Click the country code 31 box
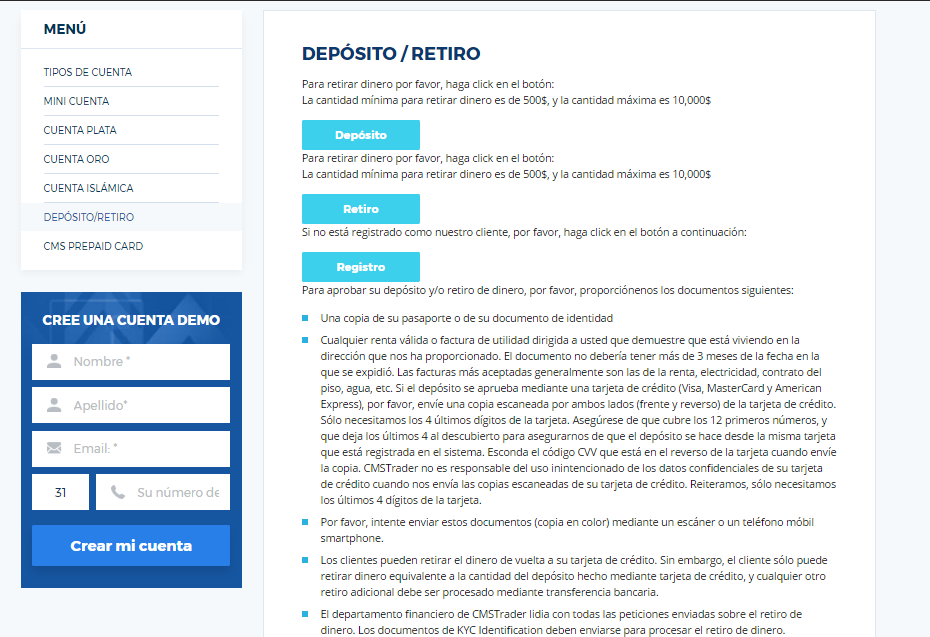 coord(60,492)
